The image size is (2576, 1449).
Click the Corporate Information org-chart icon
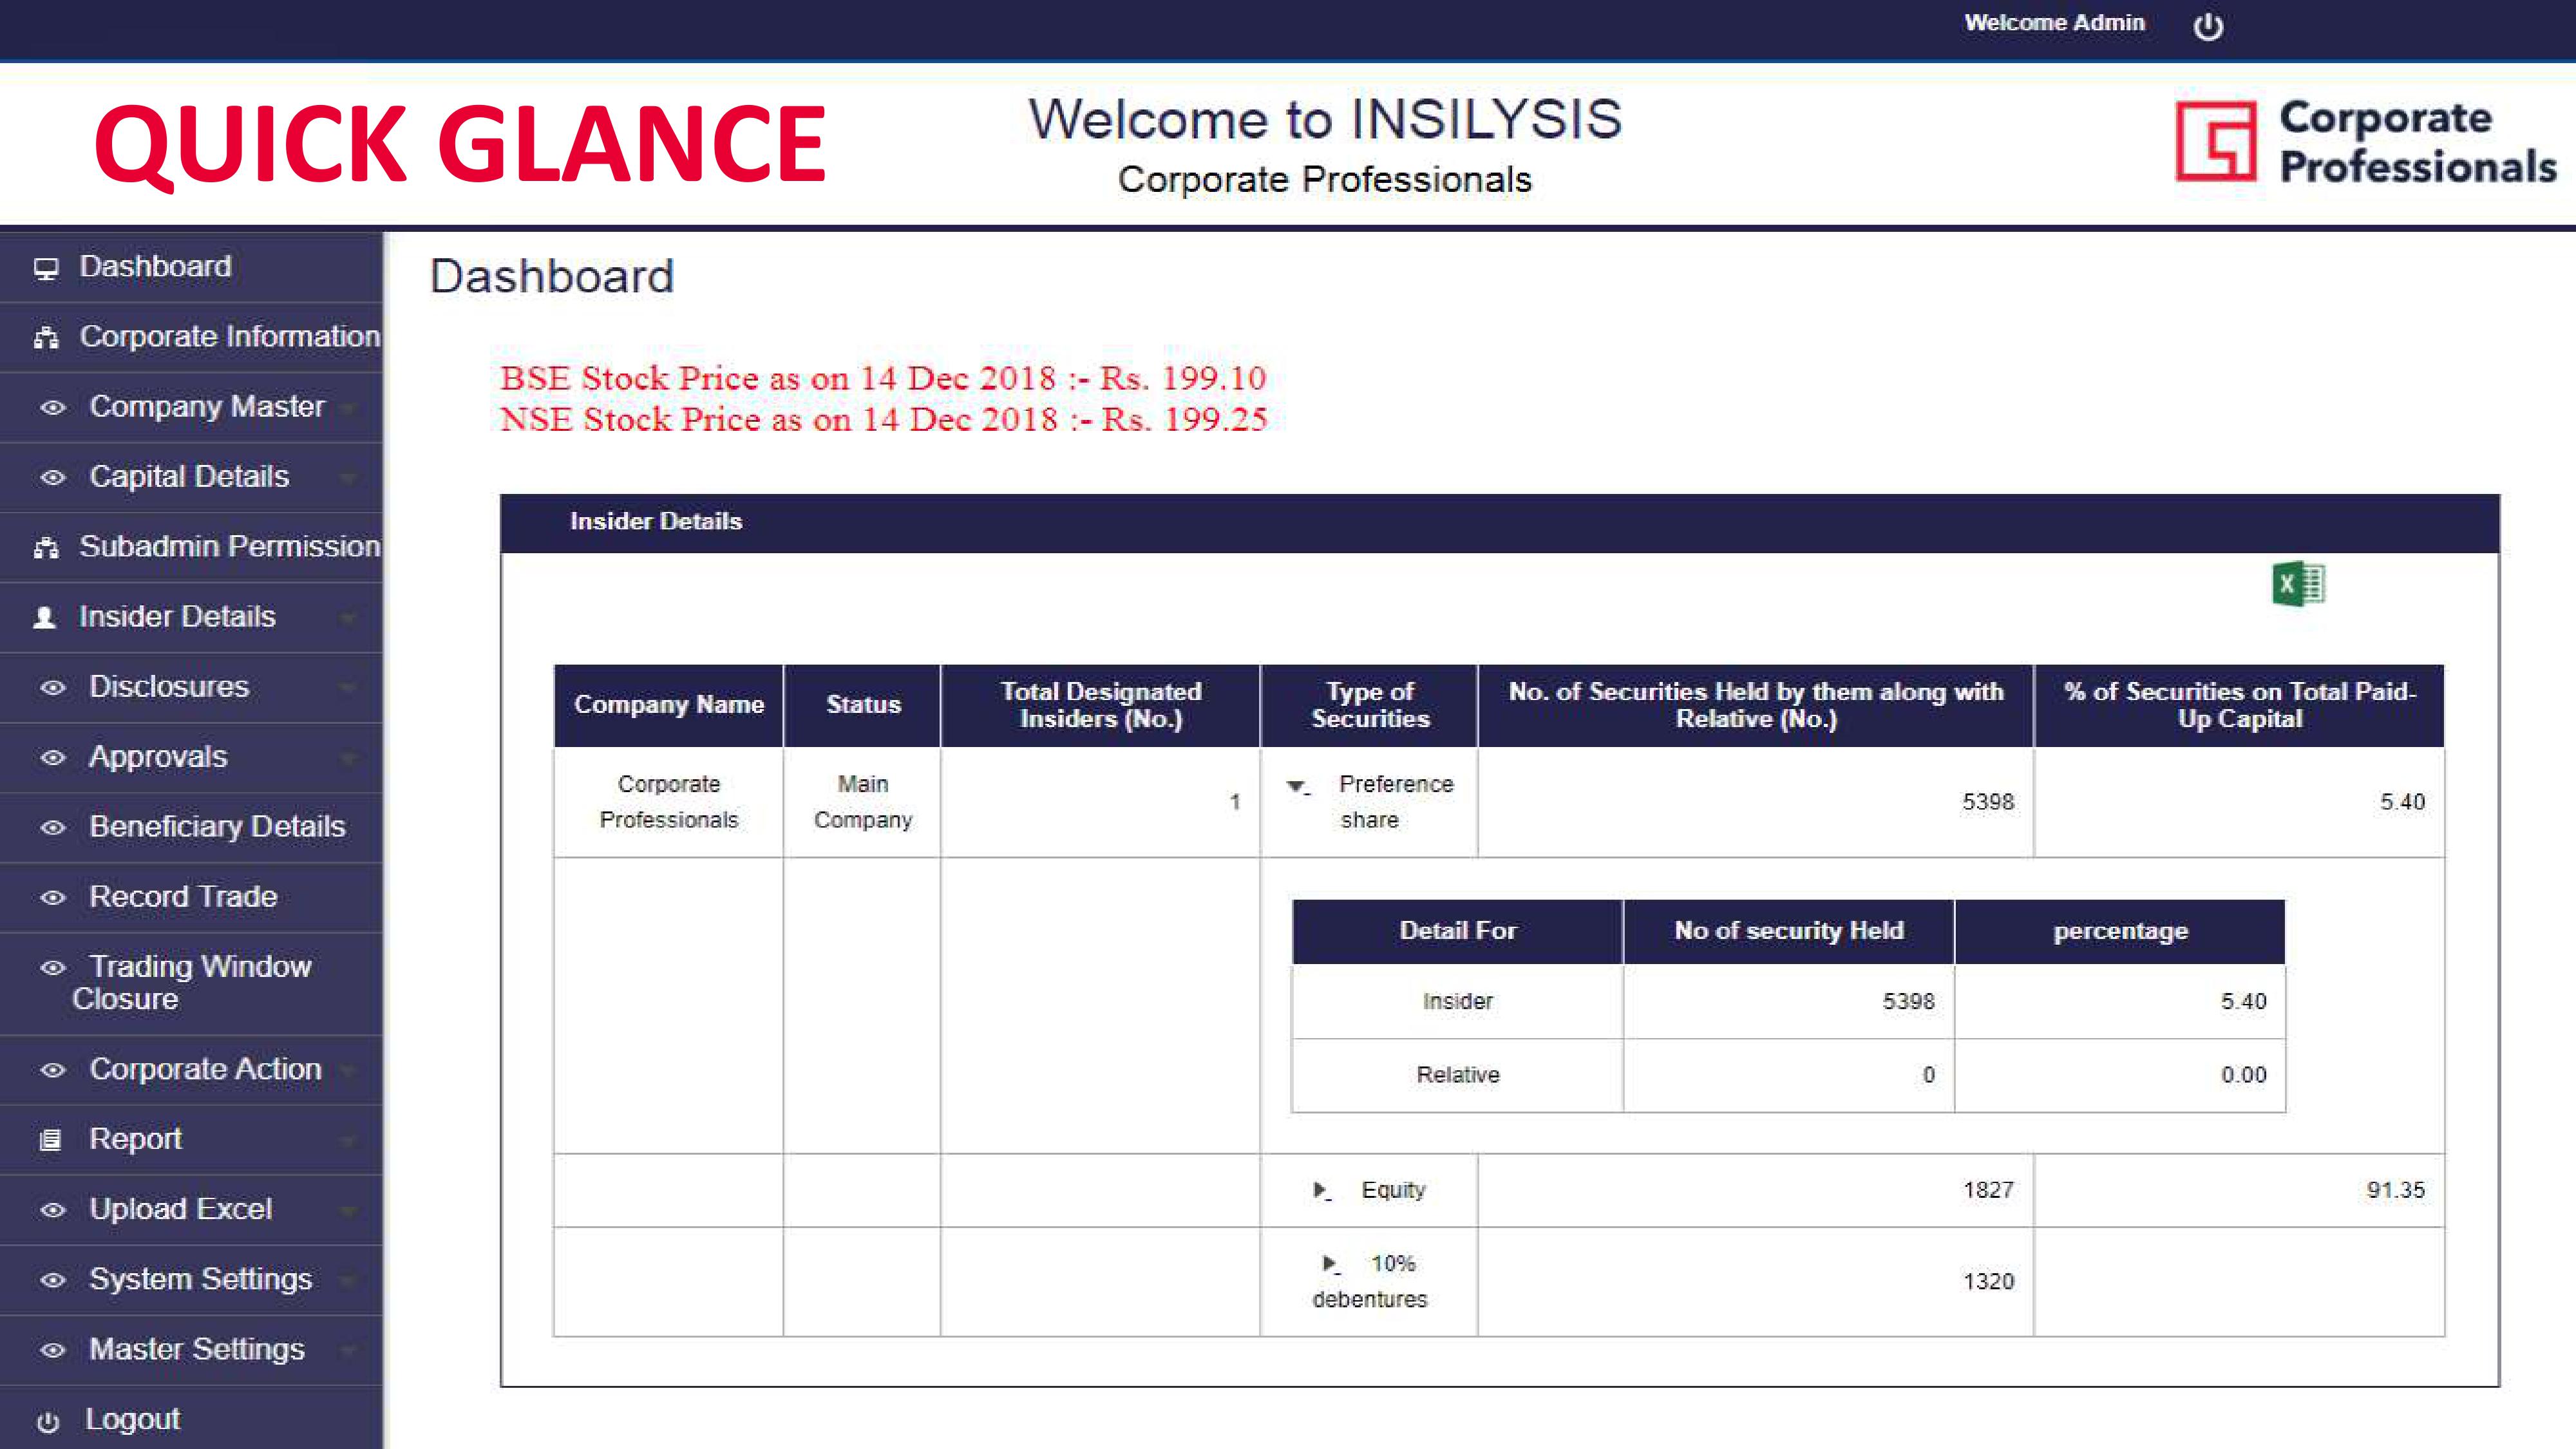point(46,338)
